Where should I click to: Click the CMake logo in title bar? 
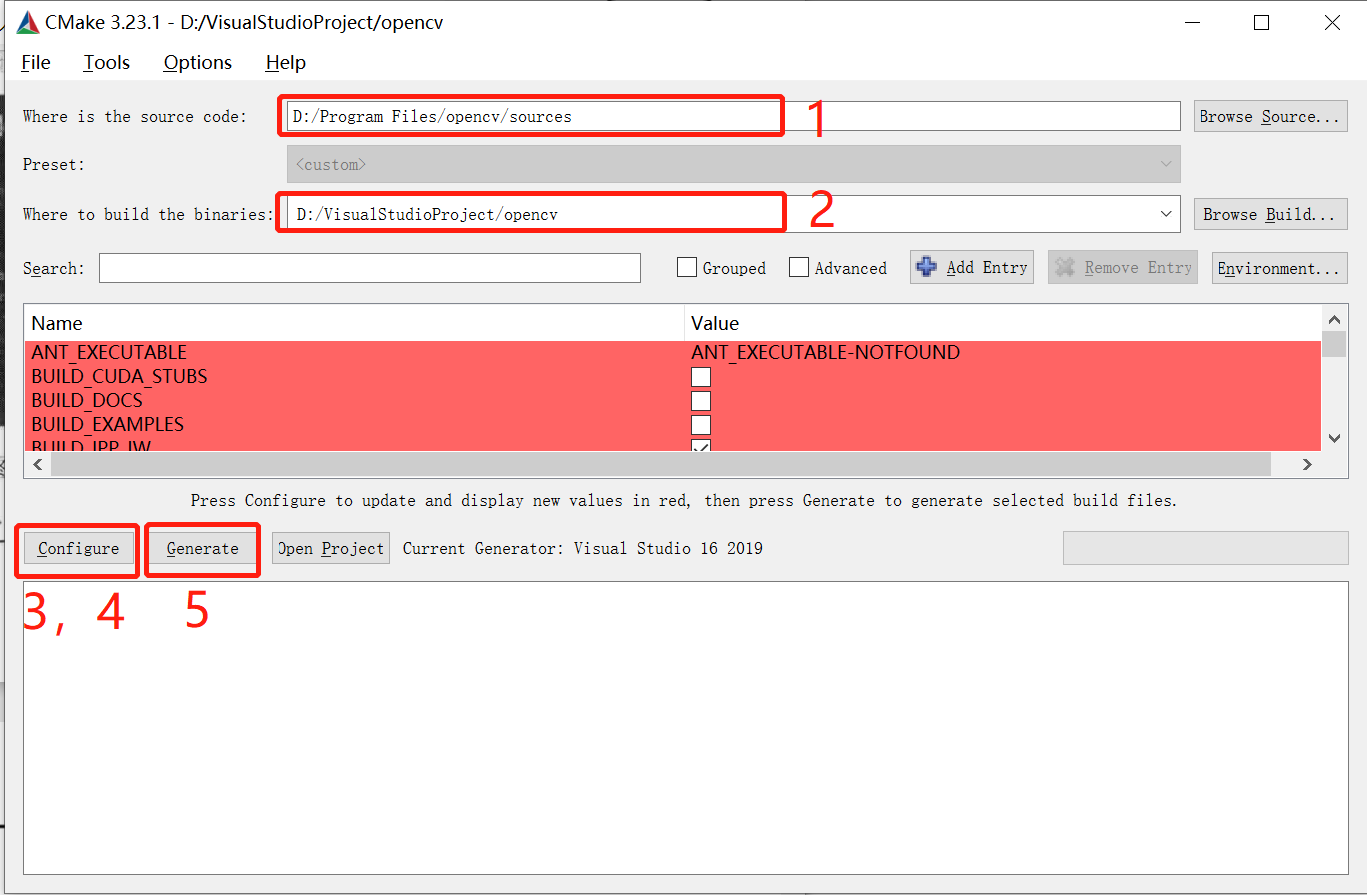click(27, 22)
